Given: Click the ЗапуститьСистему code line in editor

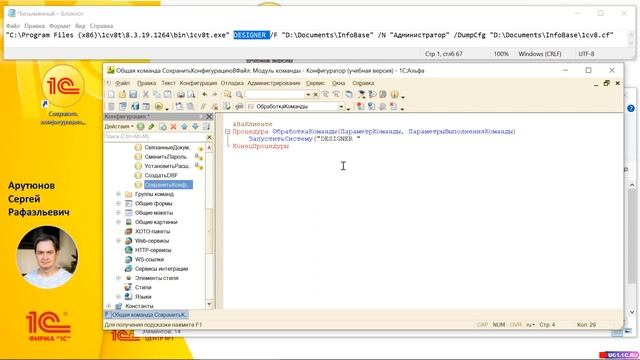Looking at the screenshot, I should 304,139.
